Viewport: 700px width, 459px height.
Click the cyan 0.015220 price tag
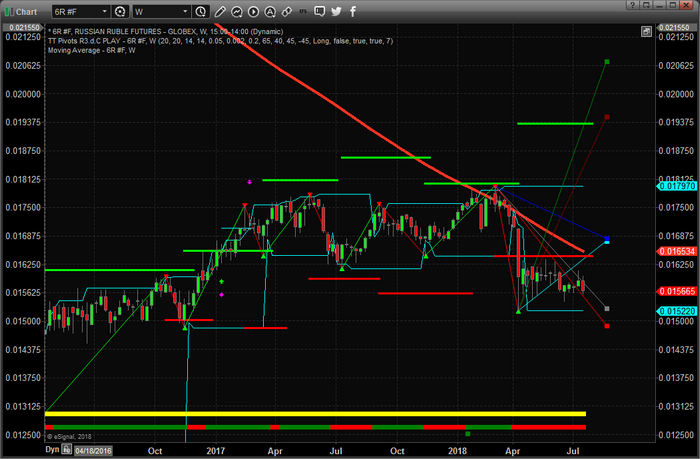tap(677, 311)
